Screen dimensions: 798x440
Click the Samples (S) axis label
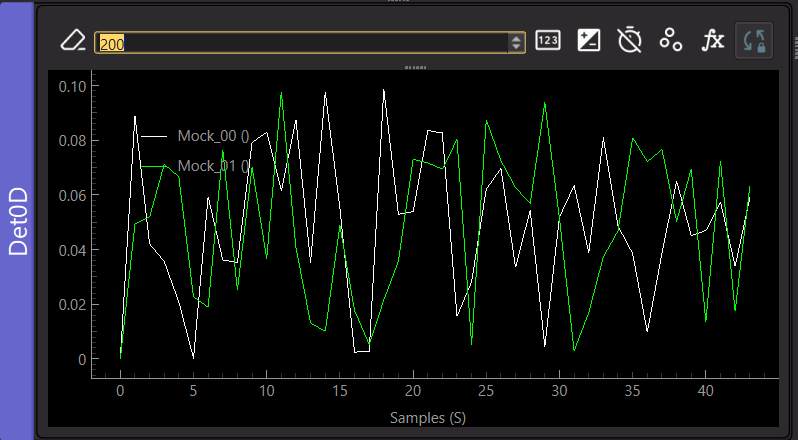coord(428,418)
